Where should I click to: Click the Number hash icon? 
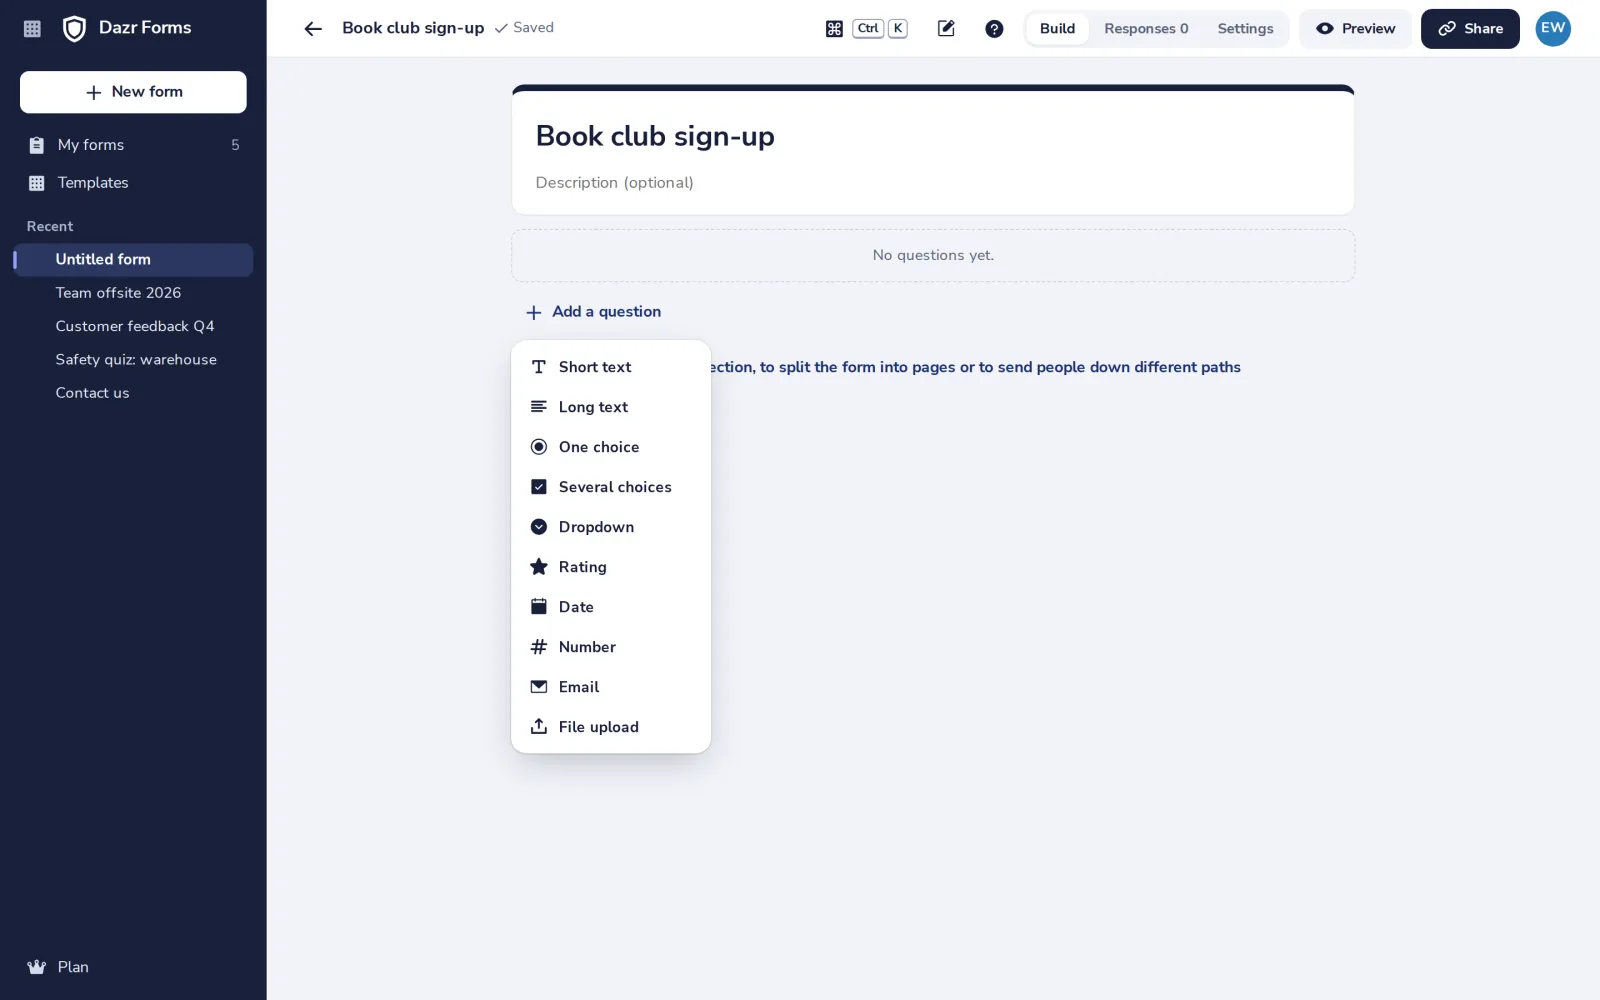pyautogui.click(x=539, y=647)
